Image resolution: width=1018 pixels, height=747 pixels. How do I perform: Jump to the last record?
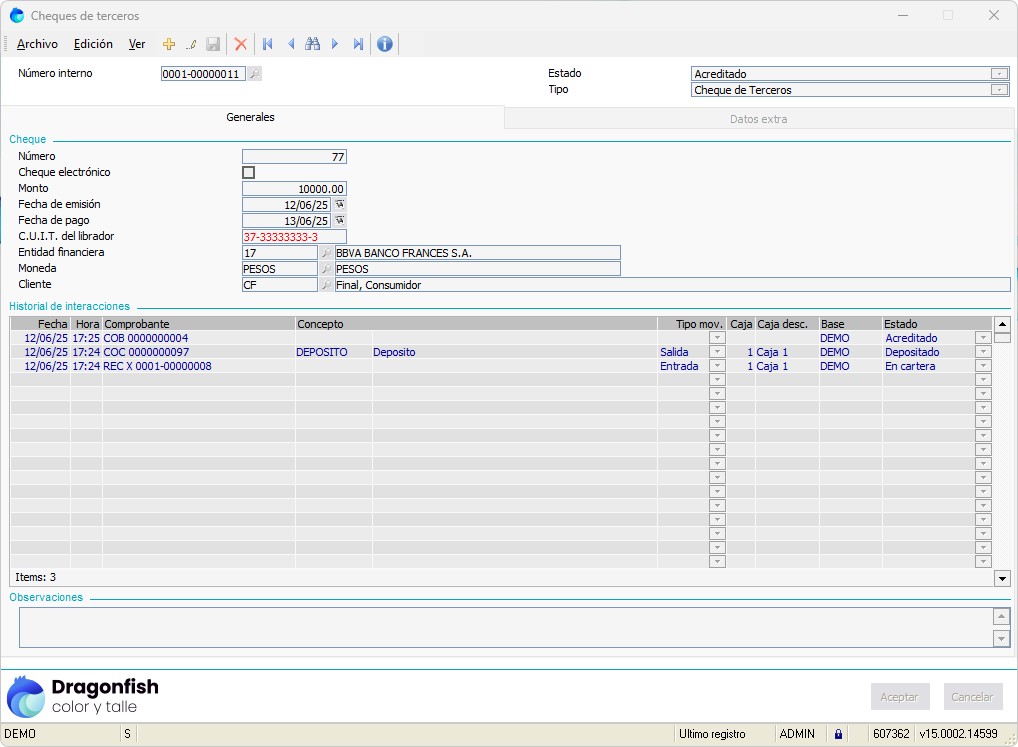358,44
